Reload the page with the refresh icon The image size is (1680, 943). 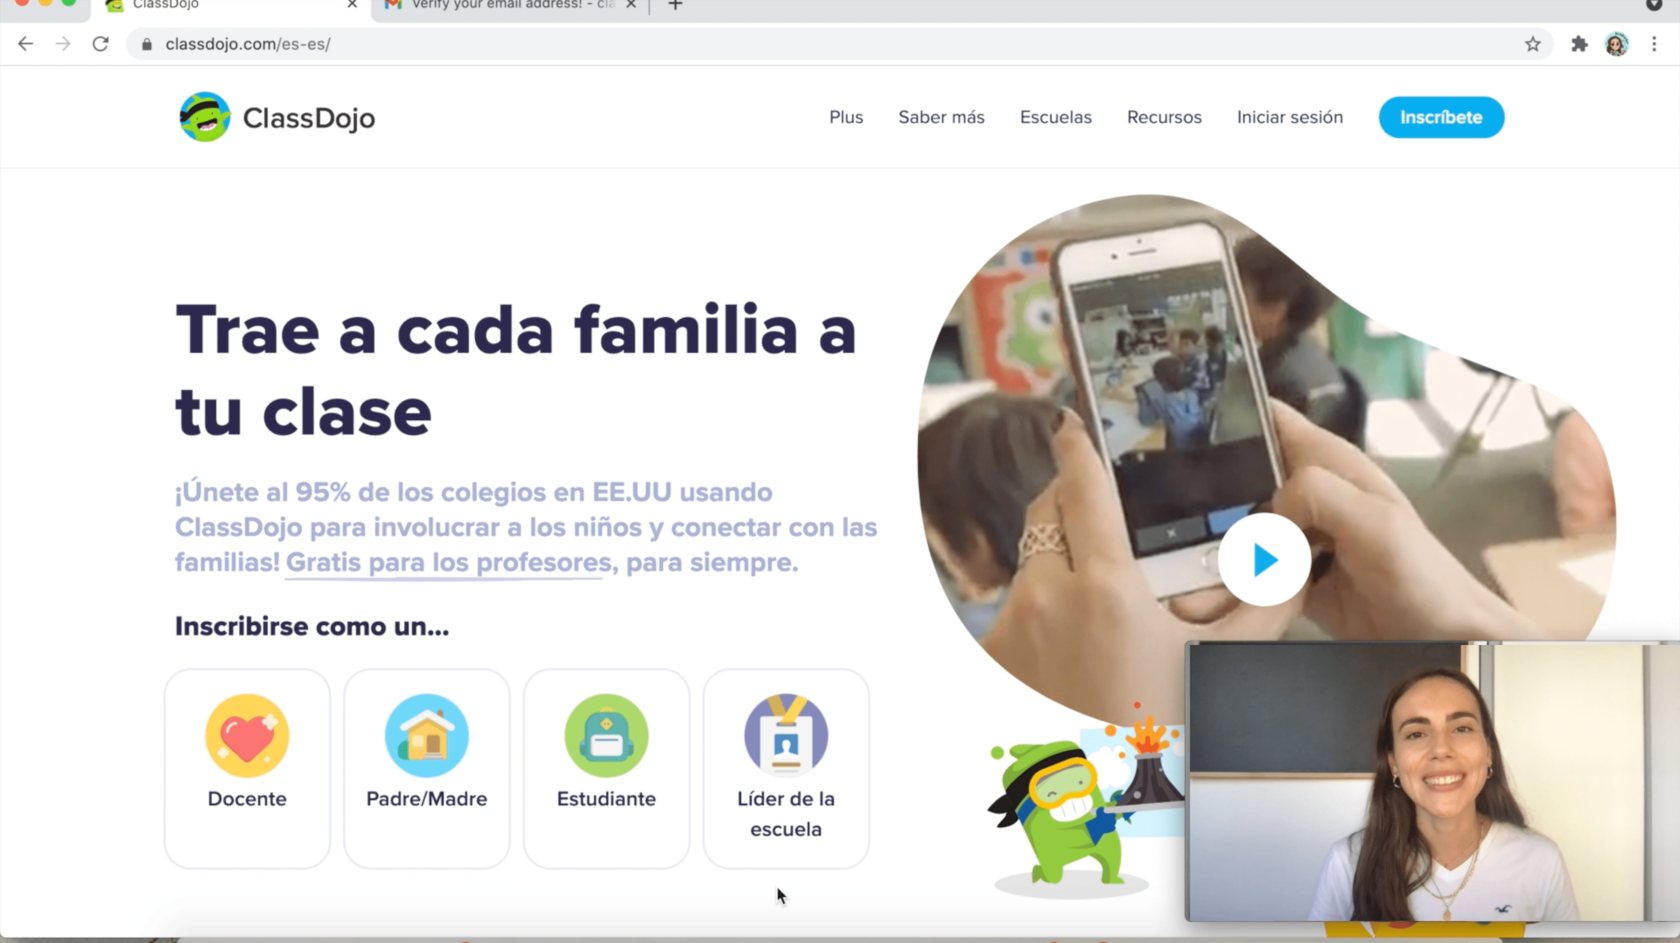coord(100,44)
